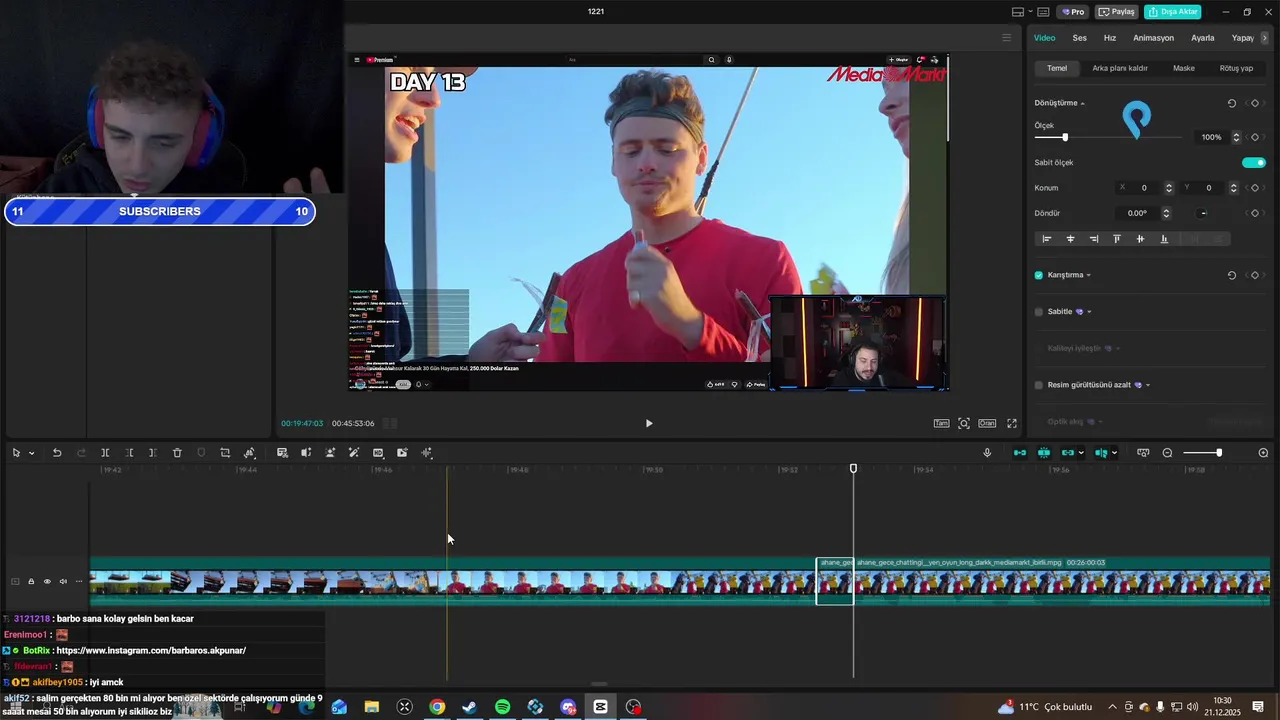Open the player panel hamburger menu
Image resolution: width=1280 pixels, height=720 pixels.
click(1006, 38)
